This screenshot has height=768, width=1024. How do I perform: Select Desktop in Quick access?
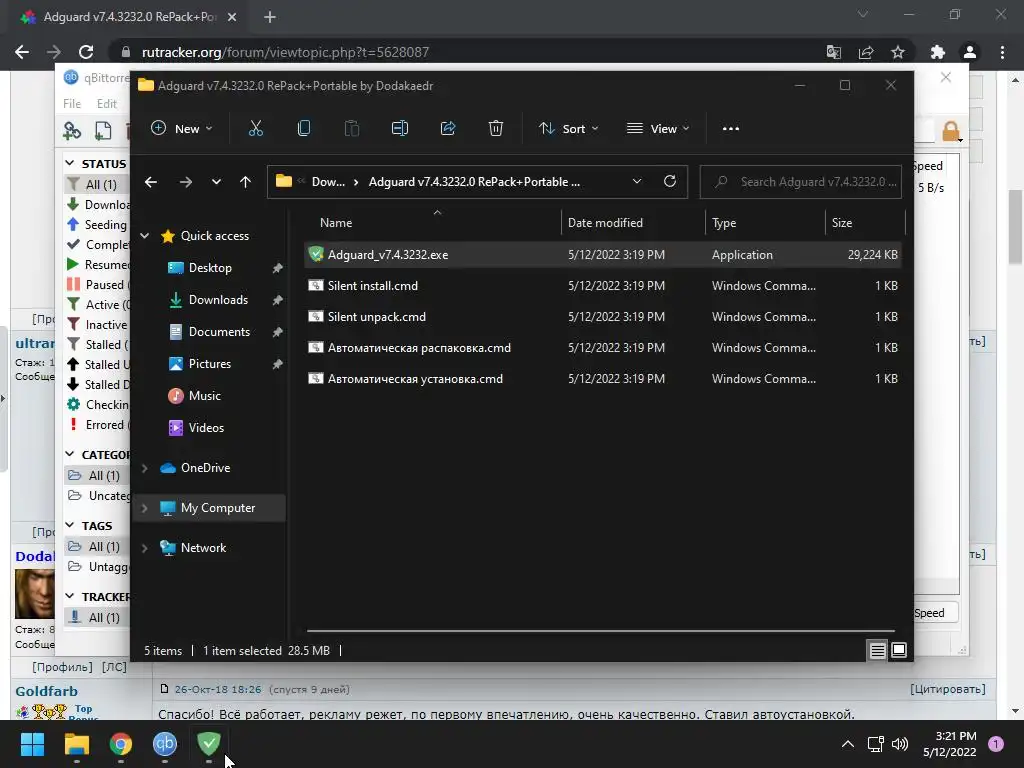pyautogui.click(x=210, y=268)
